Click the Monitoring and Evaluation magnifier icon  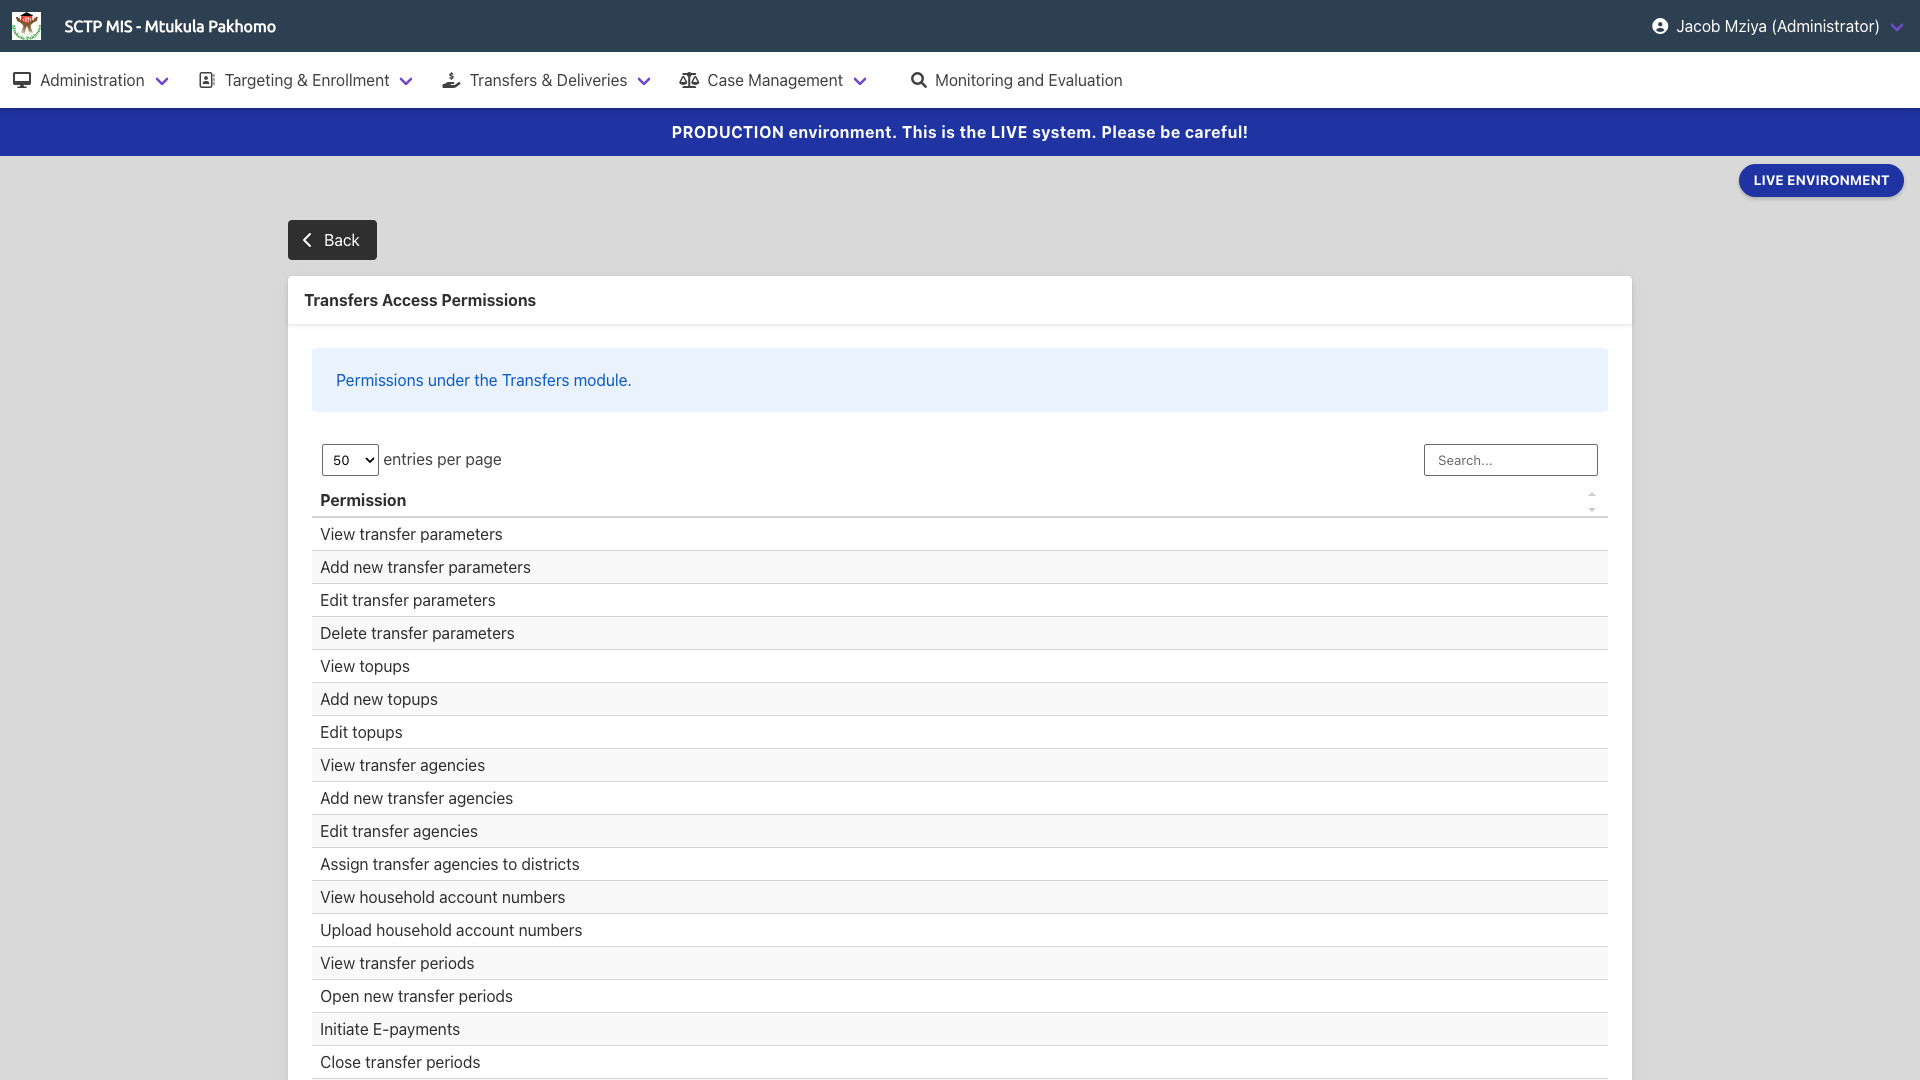coord(919,80)
